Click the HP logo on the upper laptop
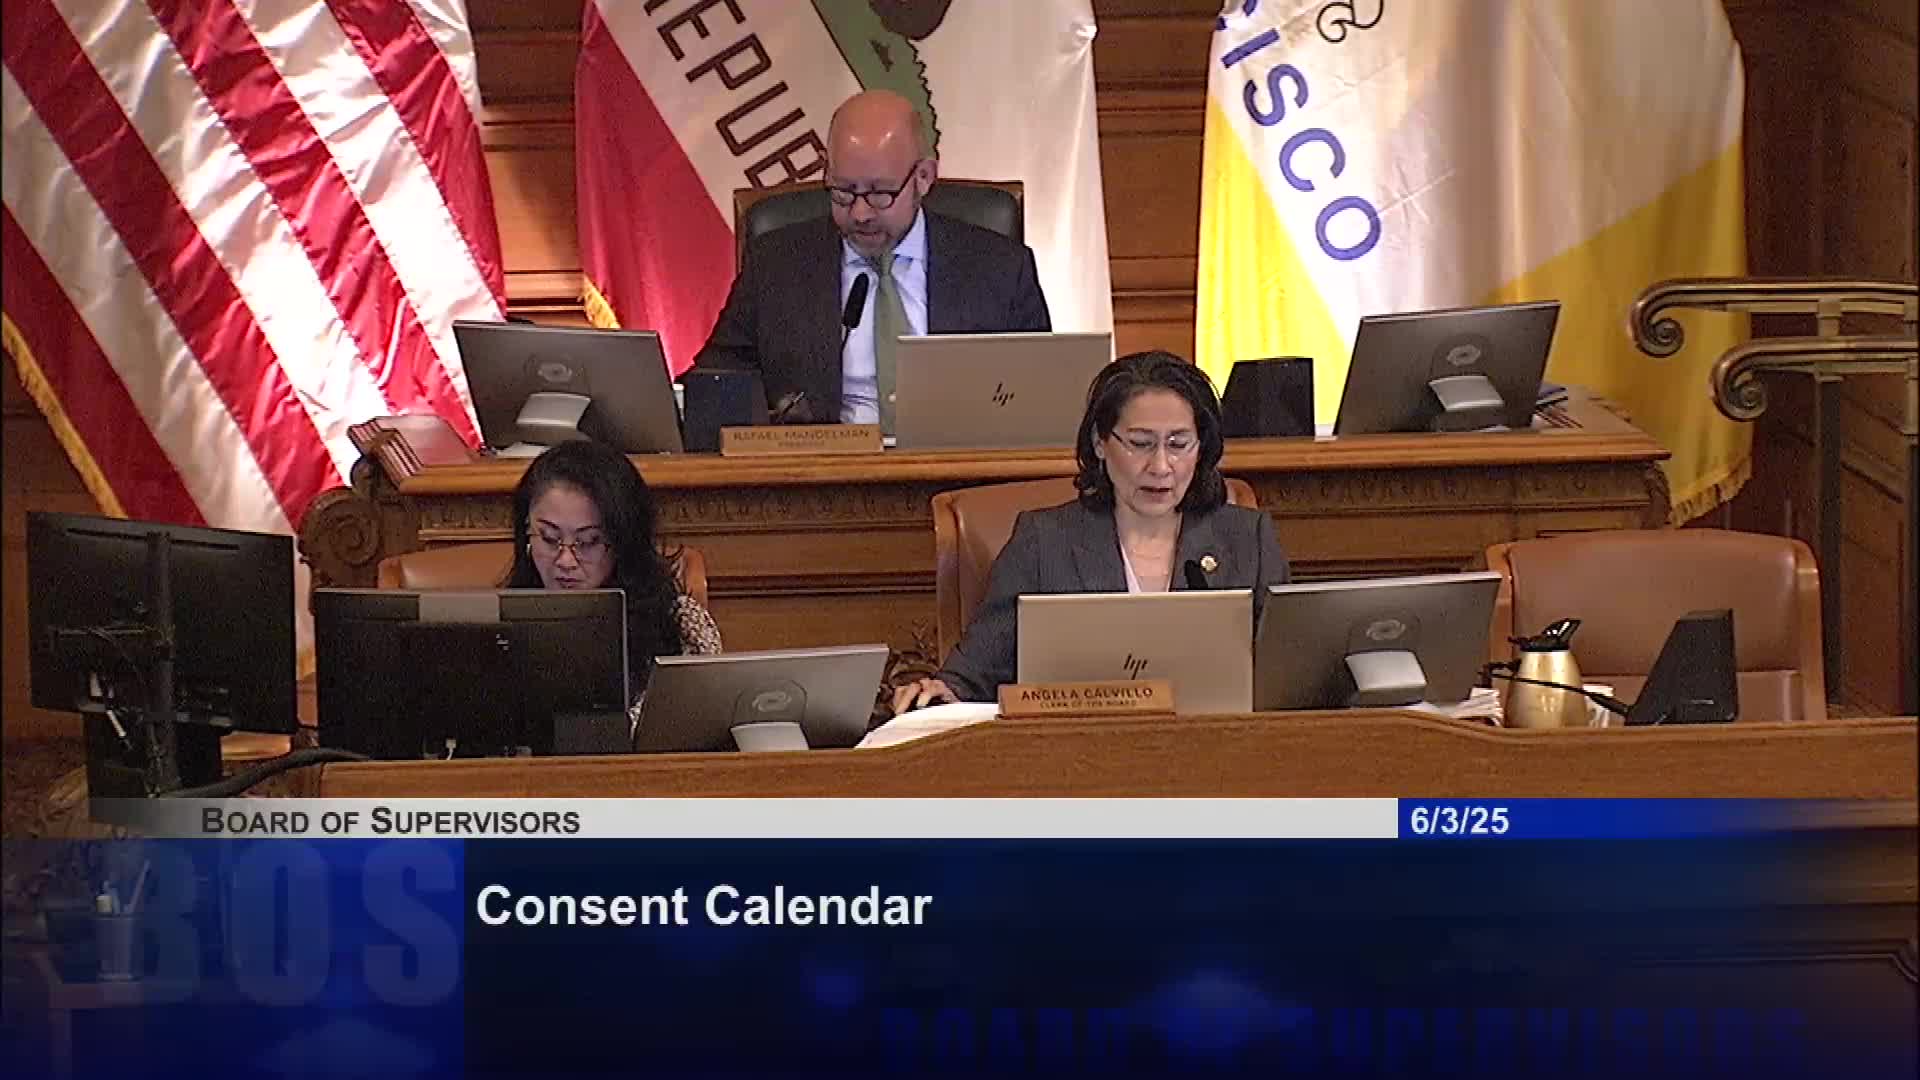The height and width of the screenshot is (1080, 1920). [x=1002, y=394]
